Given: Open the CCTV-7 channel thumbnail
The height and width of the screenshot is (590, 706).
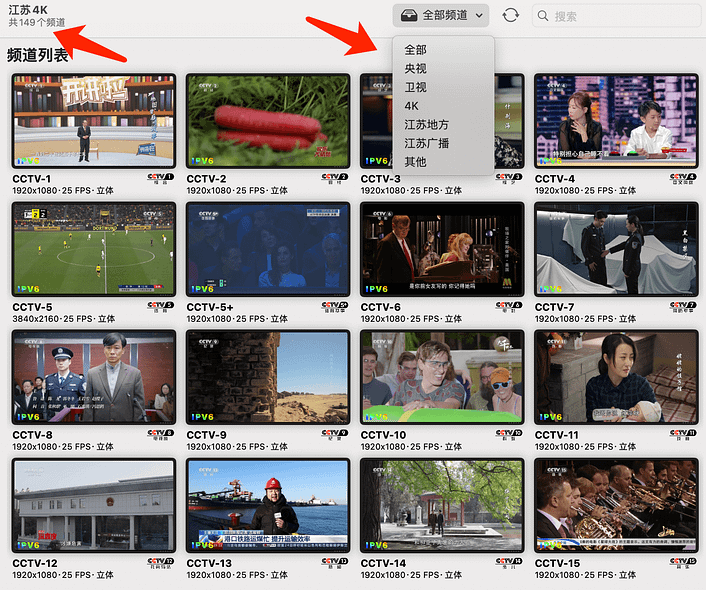Looking at the screenshot, I should (616, 249).
